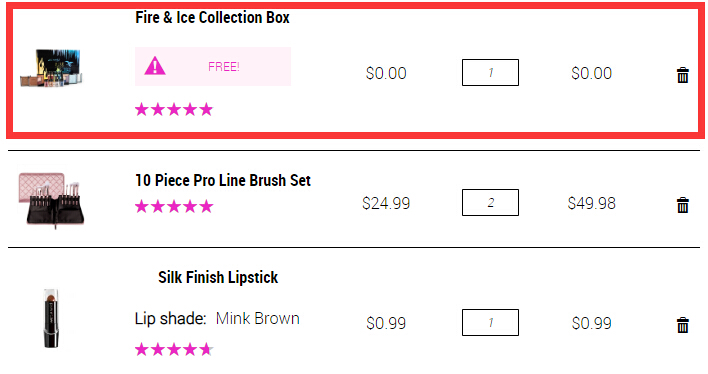This screenshot has width=708, height=374.
Task: Remove 10 Piece Pro Line Brush Set
Action: [x=683, y=205]
